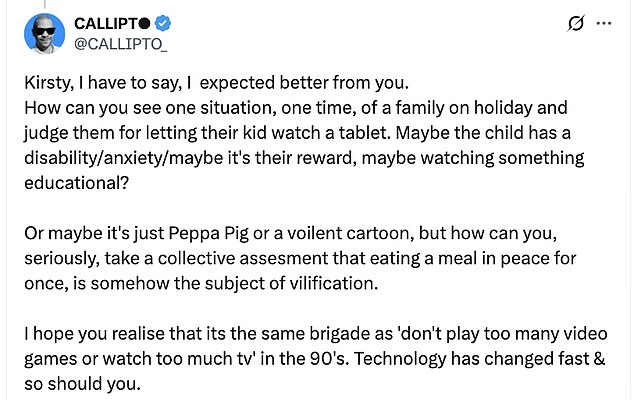Click the 'Peppa Pig' words in the tweet
Viewport: 634px width, 400px height.
pyautogui.click(x=208, y=233)
